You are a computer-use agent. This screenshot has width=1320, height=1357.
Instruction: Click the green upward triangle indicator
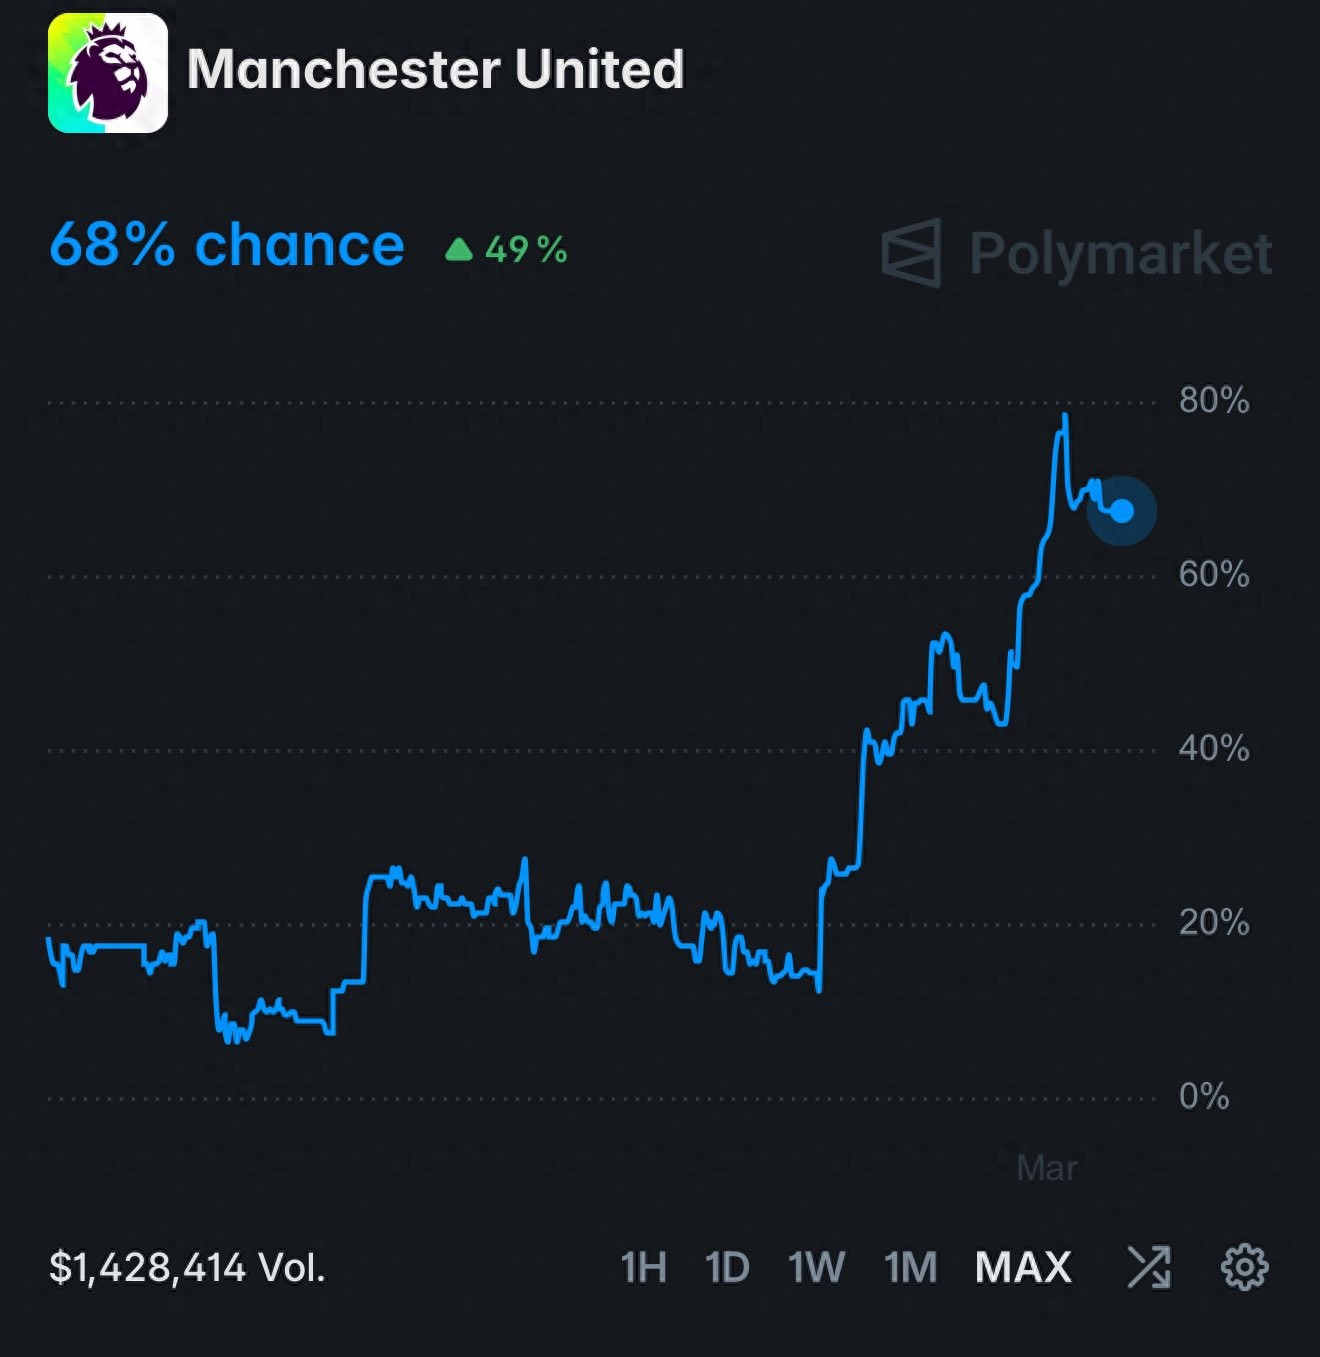[459, 249]
